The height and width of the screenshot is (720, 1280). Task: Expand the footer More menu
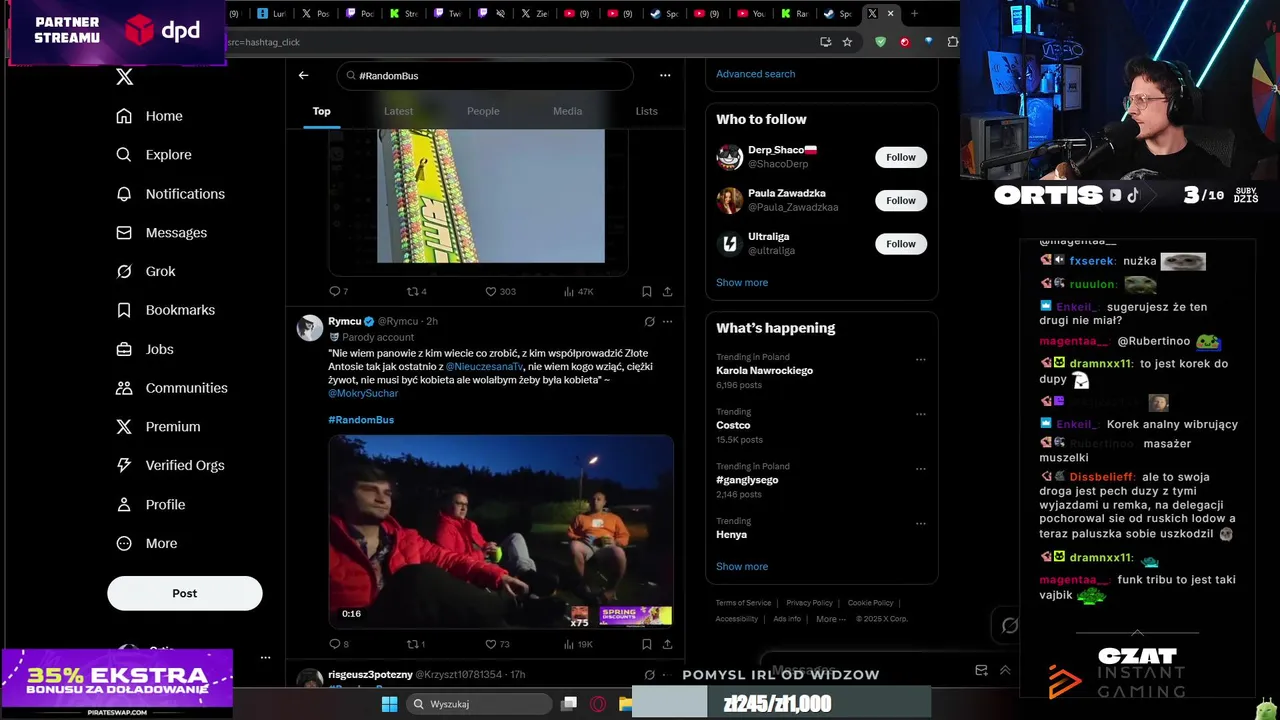[x=830, y=619]
